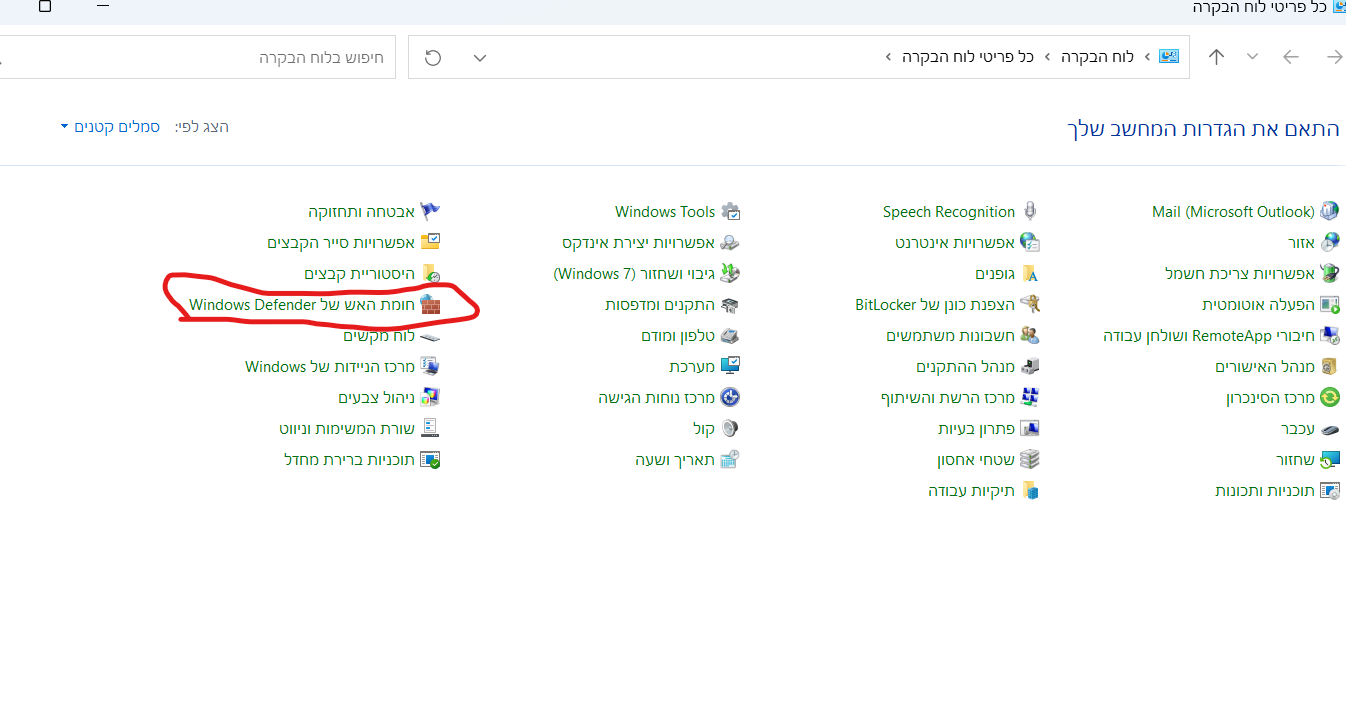The height and width of the screenshot is (726, 1346).
Task: Open Mail (Microsoft Outlook) icon
Action: click(1329, 211)
